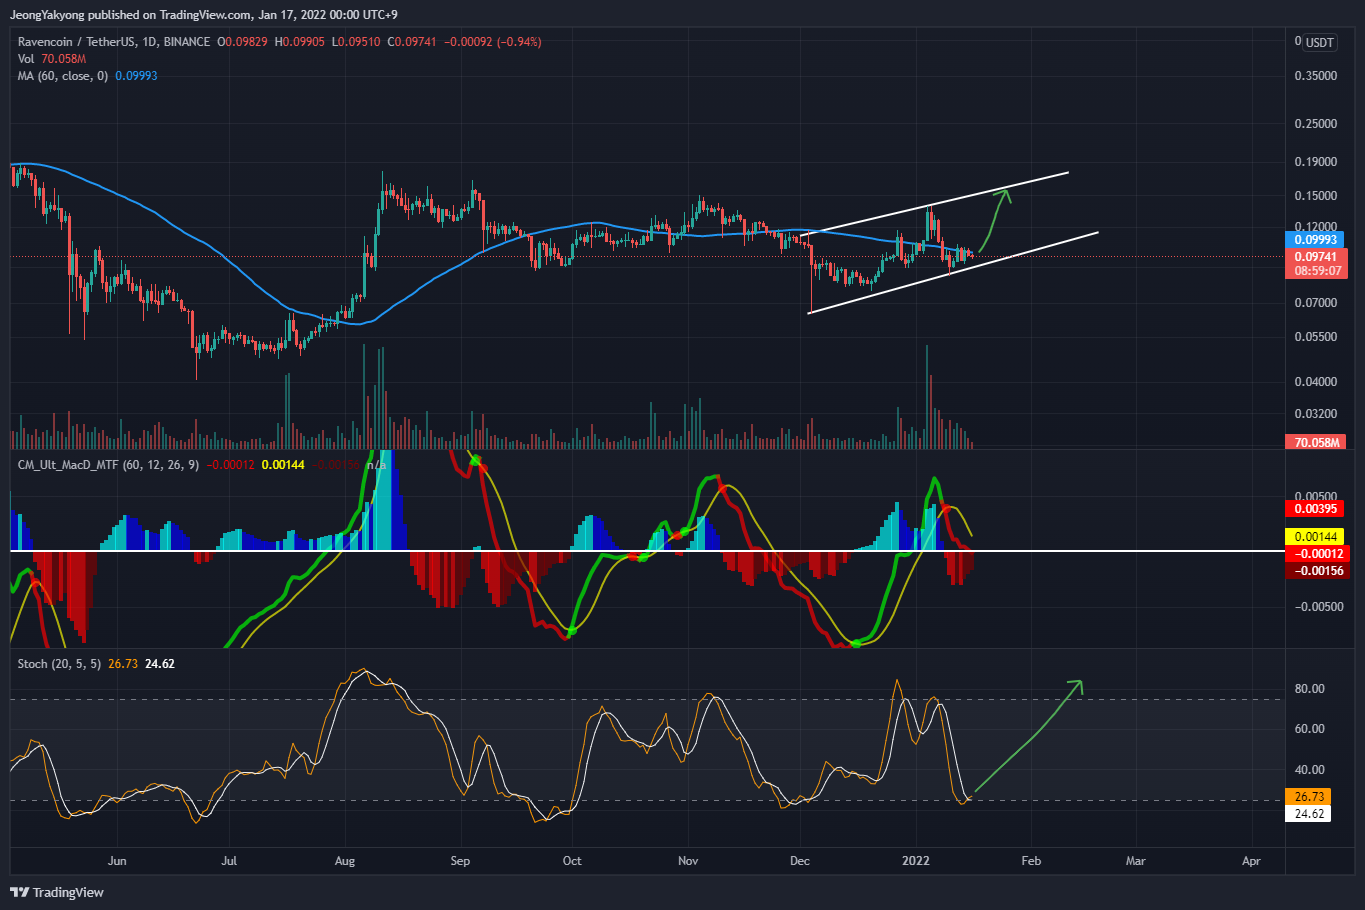Click the open value O0.09829
Screen dimensions: 1365x910
pyautogui.click(x=242, y=42)
